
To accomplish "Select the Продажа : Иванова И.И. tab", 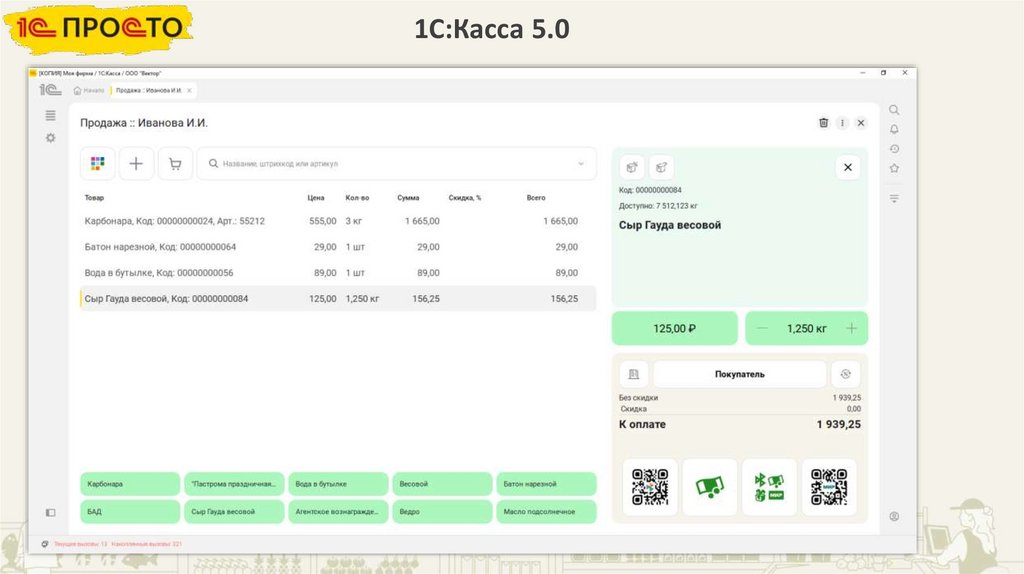I will [148, 91].
